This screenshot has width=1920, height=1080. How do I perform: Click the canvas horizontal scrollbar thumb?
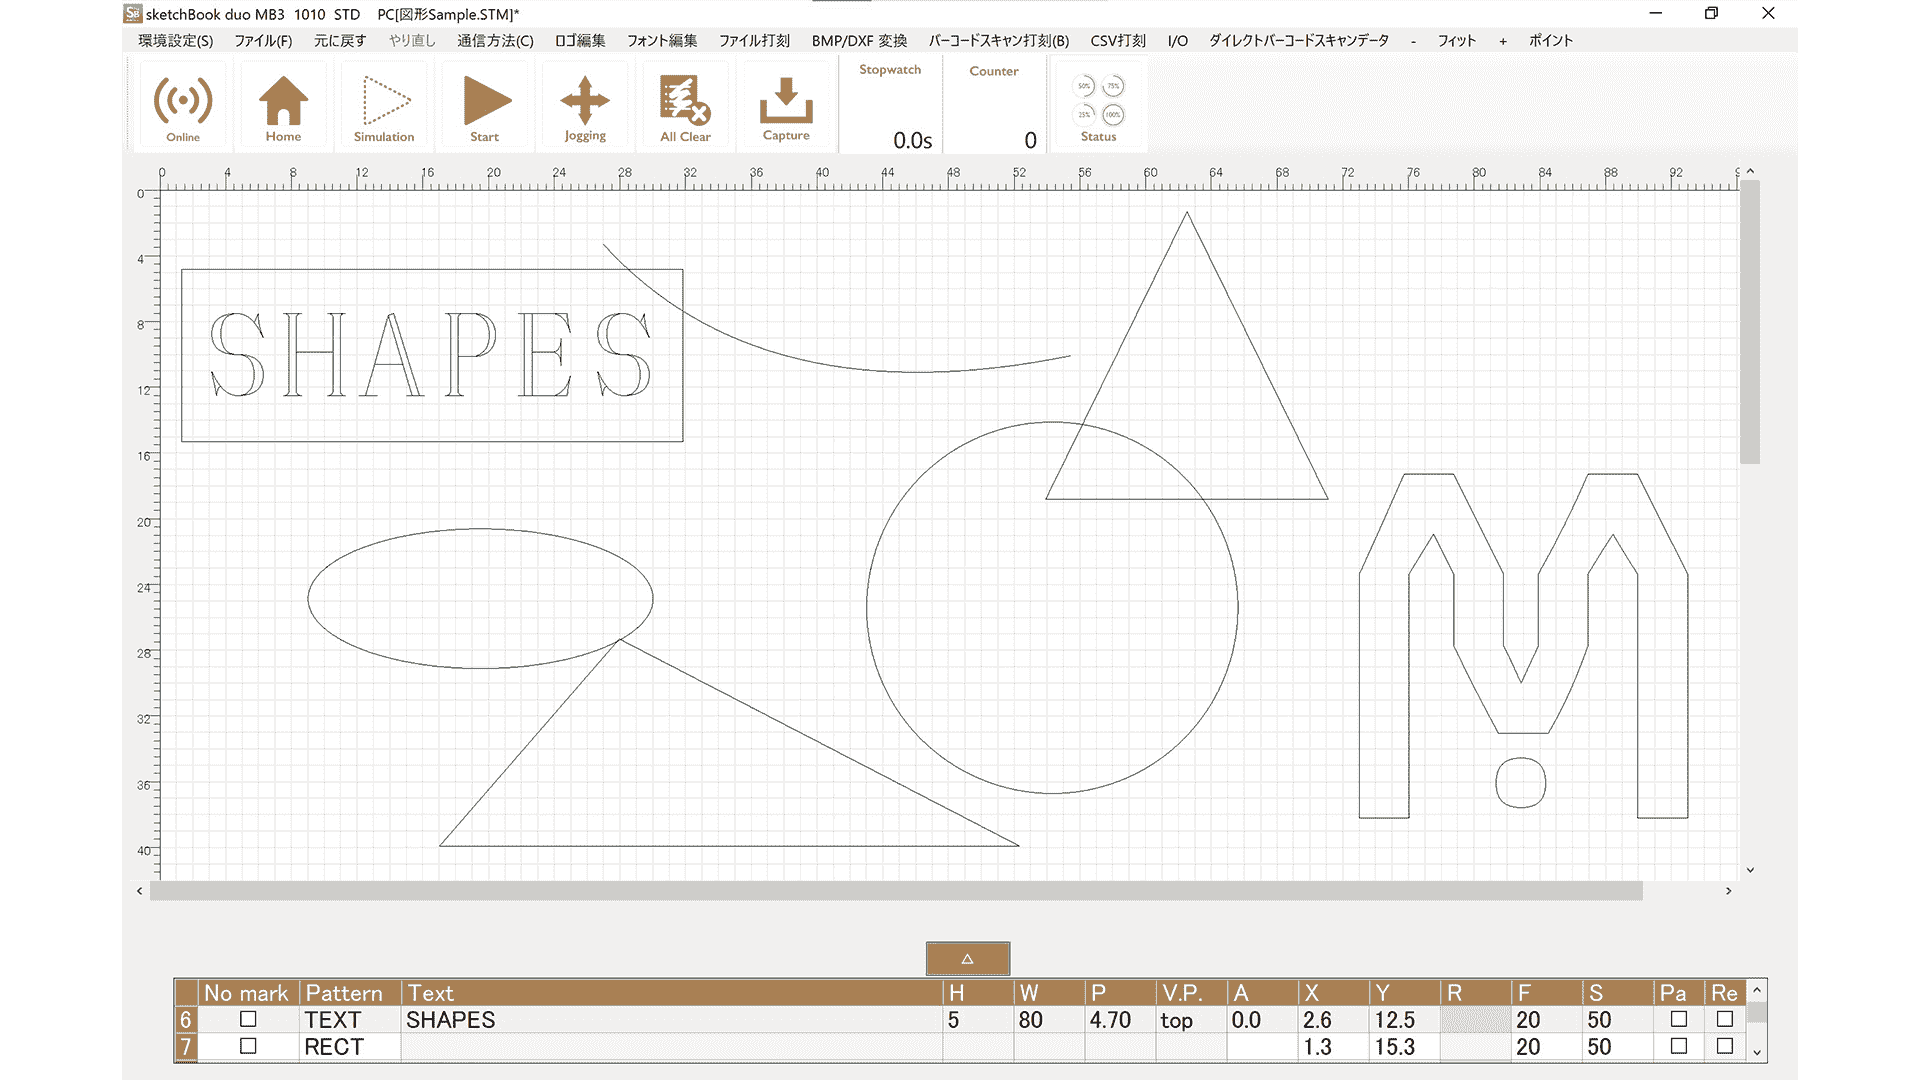pos(896,891)
